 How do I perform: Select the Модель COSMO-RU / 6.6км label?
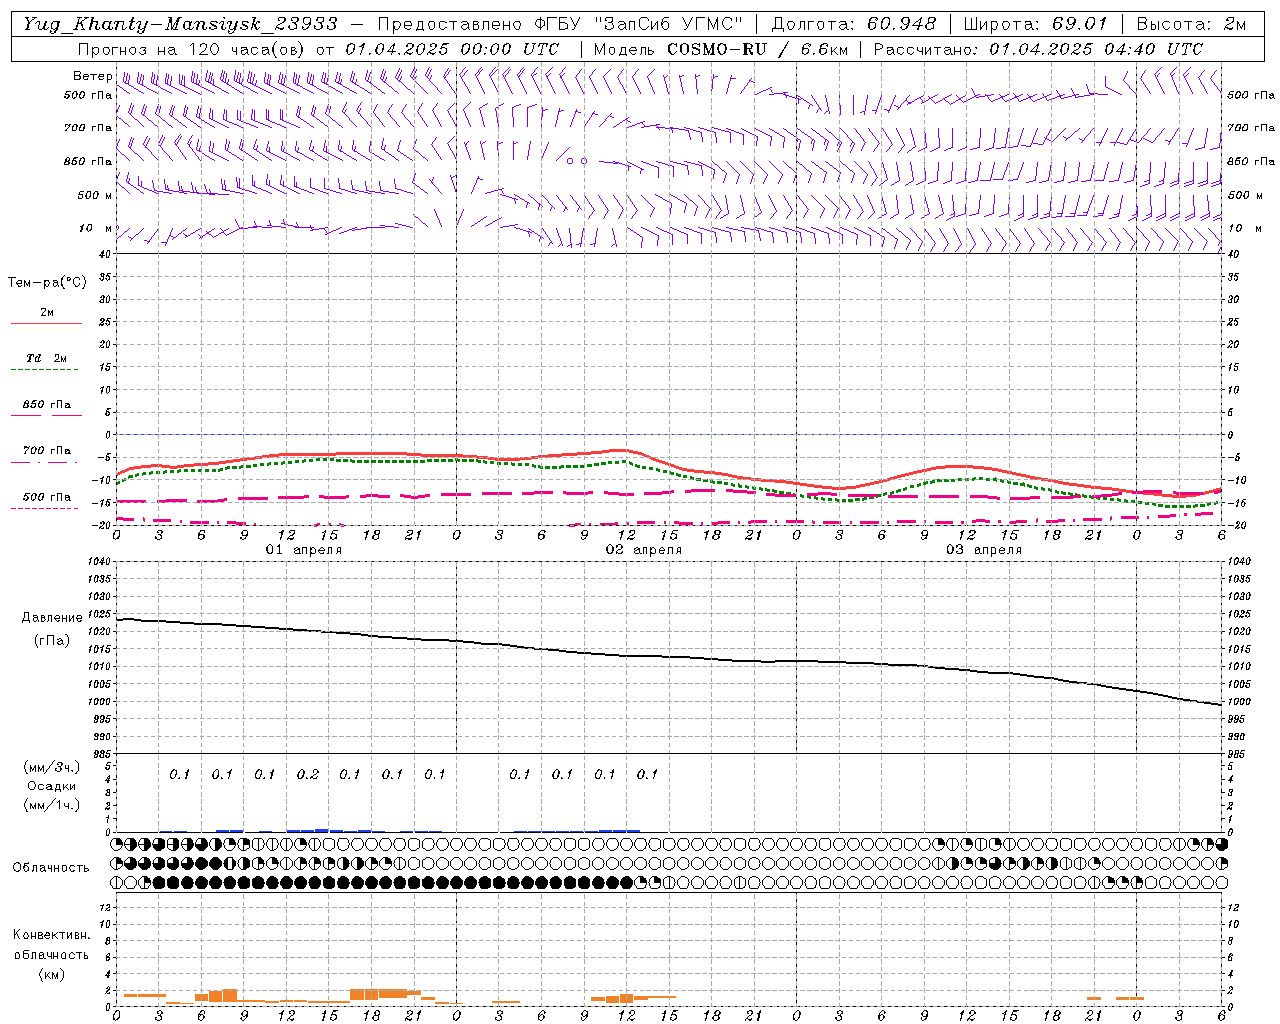720,49
